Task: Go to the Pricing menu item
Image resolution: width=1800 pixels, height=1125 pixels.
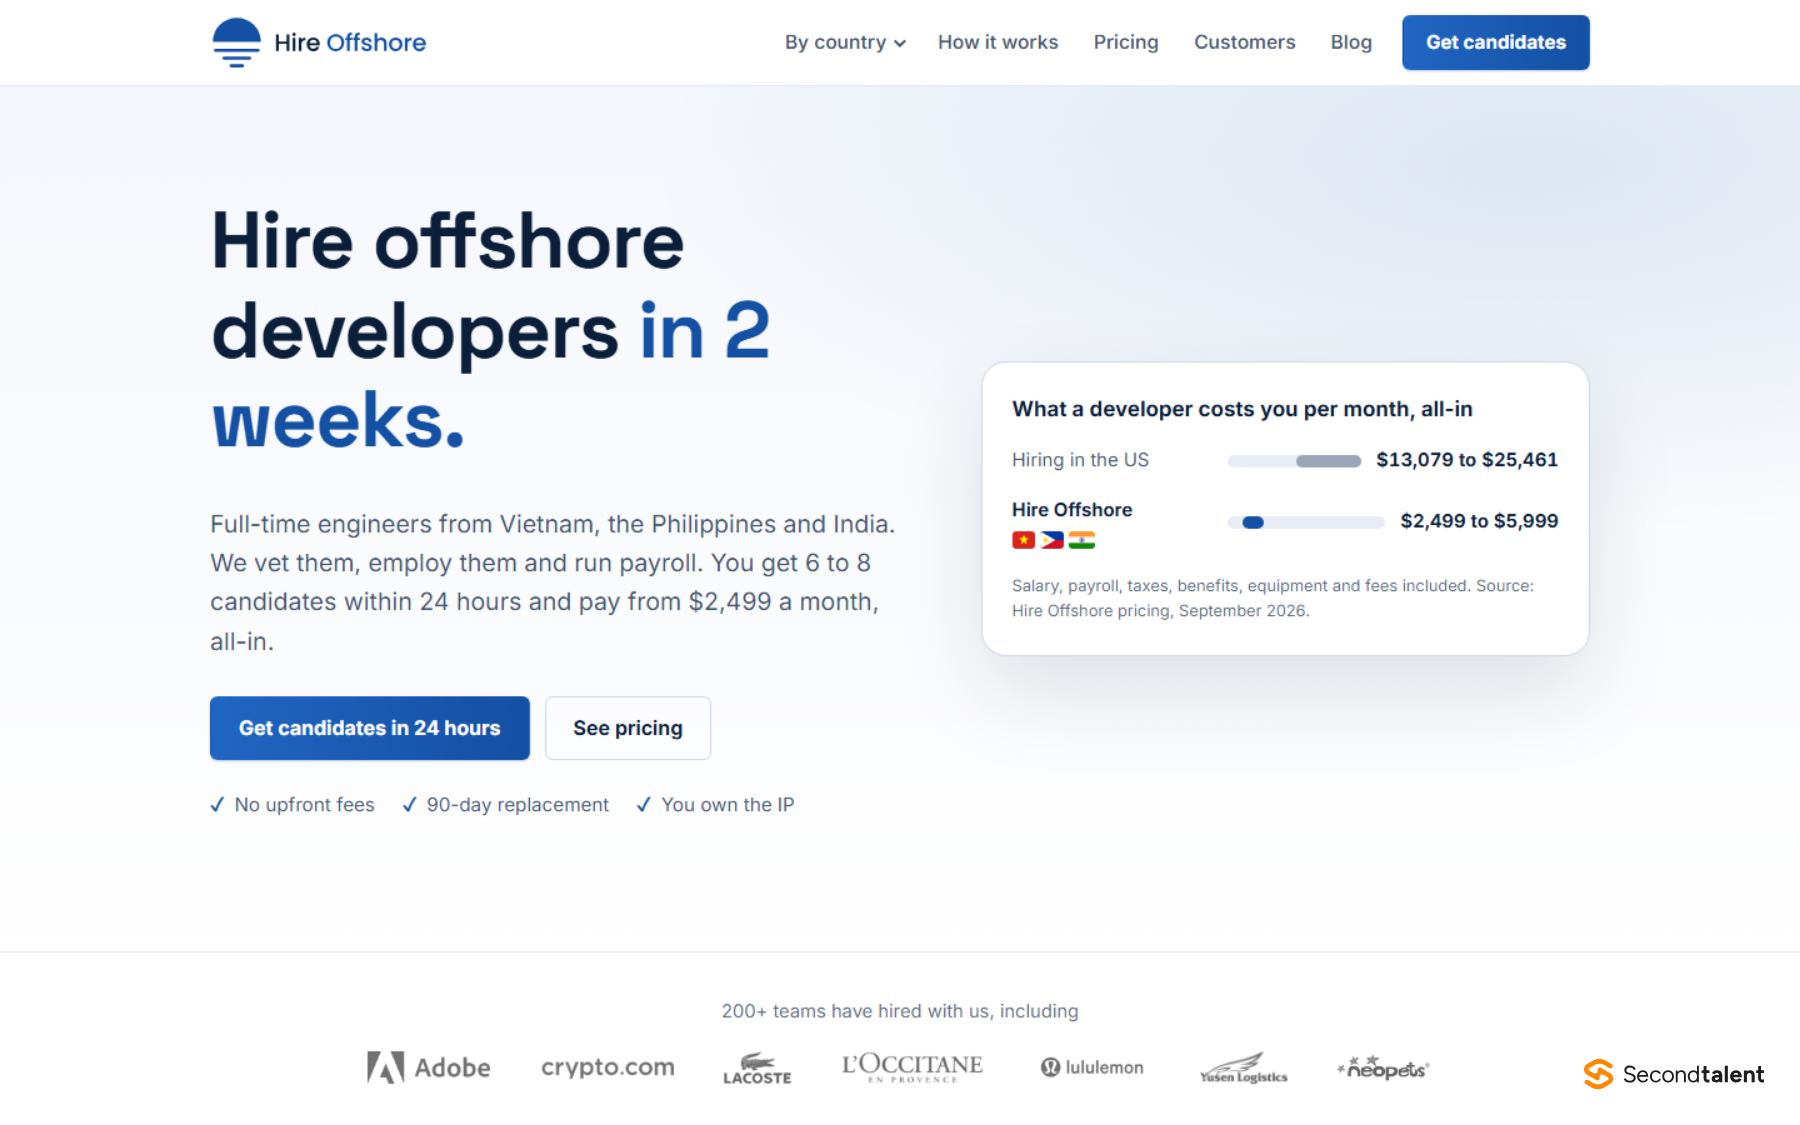Action: [x=1126, y=42]
